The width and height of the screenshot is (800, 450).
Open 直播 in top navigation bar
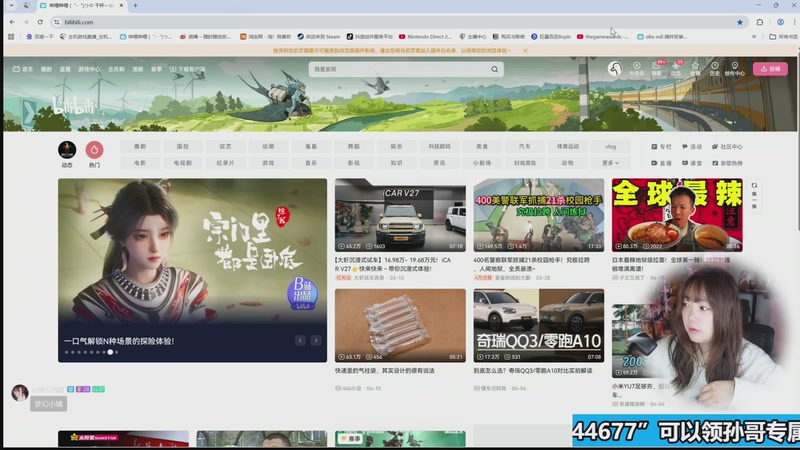65,69
